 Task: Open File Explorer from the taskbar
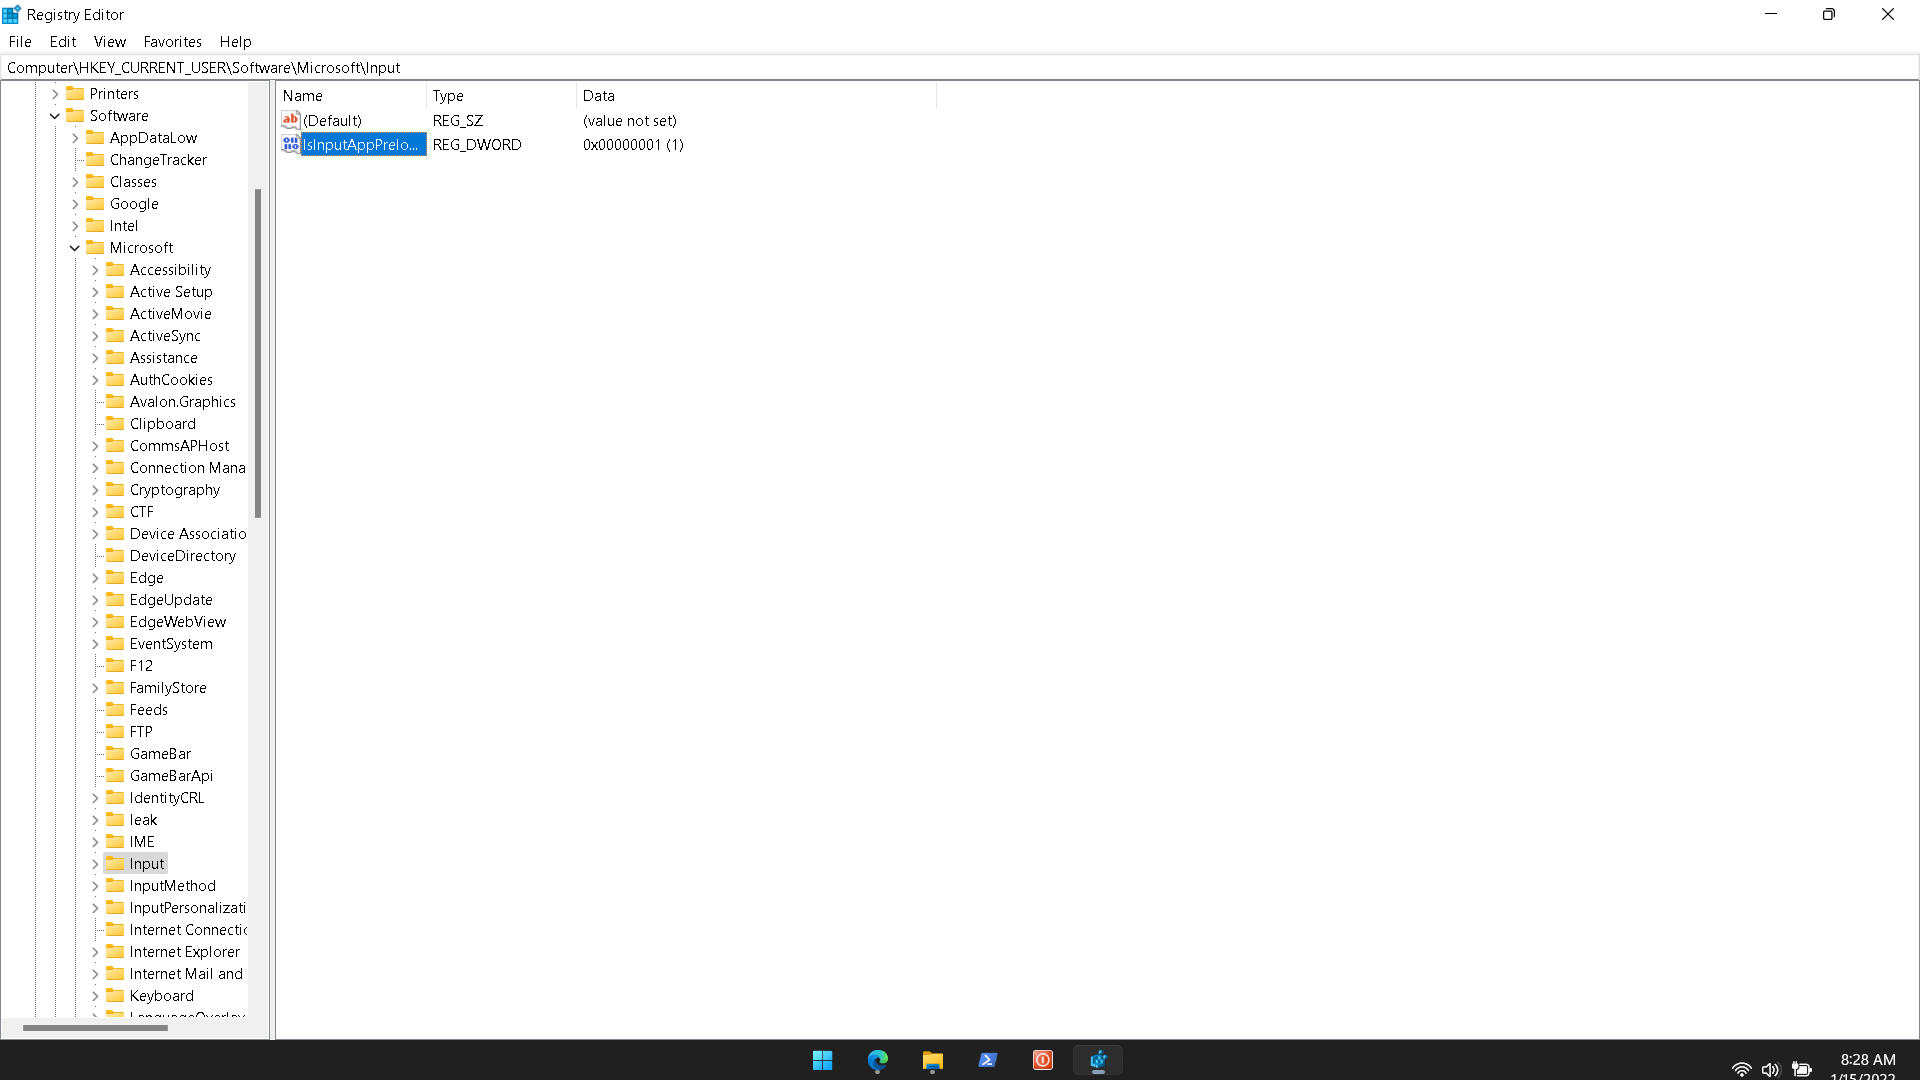tap(932, 1060)
